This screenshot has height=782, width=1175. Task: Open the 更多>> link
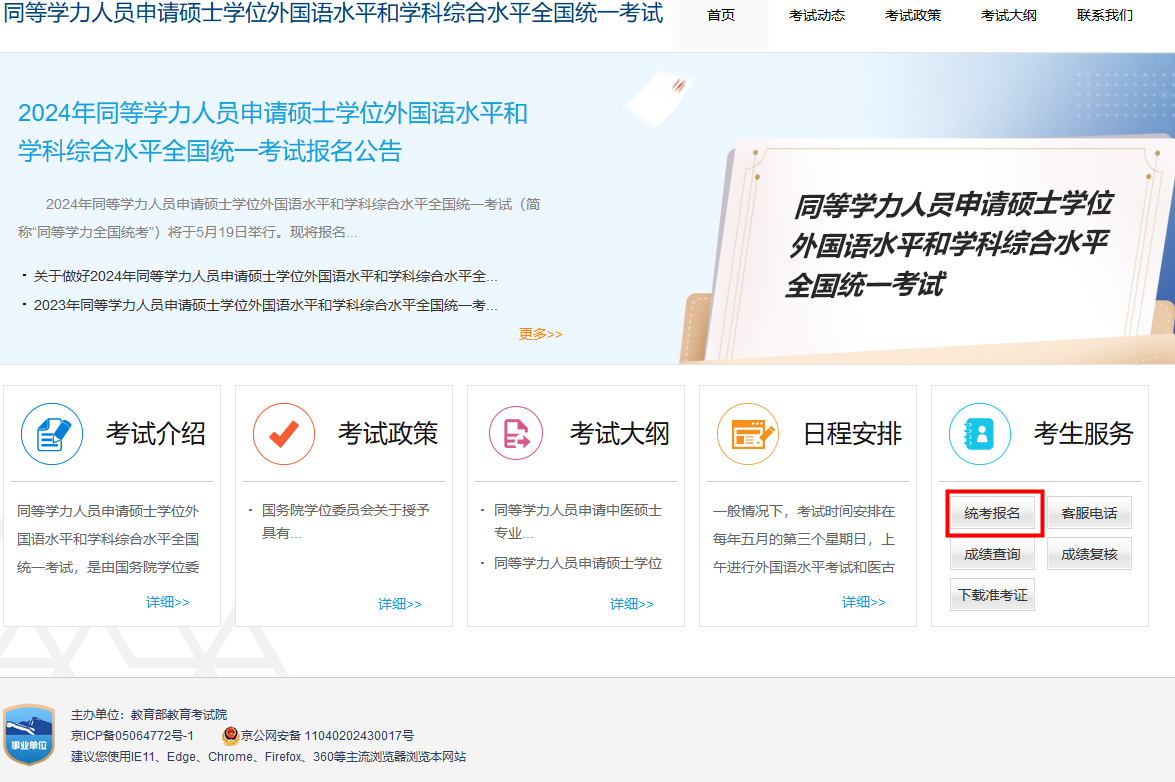[540, 334]
